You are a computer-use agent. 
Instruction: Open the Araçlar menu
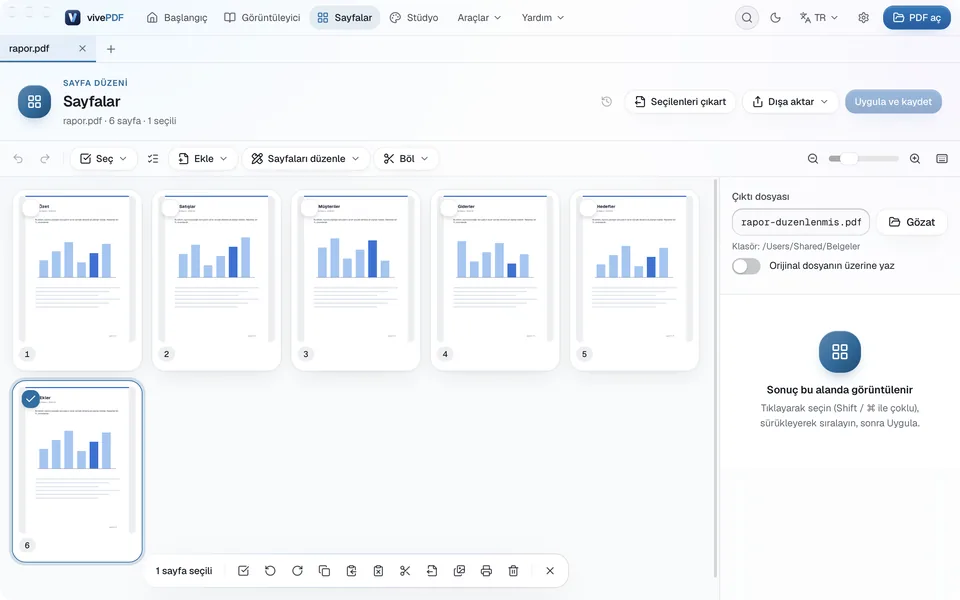point(479,18)
